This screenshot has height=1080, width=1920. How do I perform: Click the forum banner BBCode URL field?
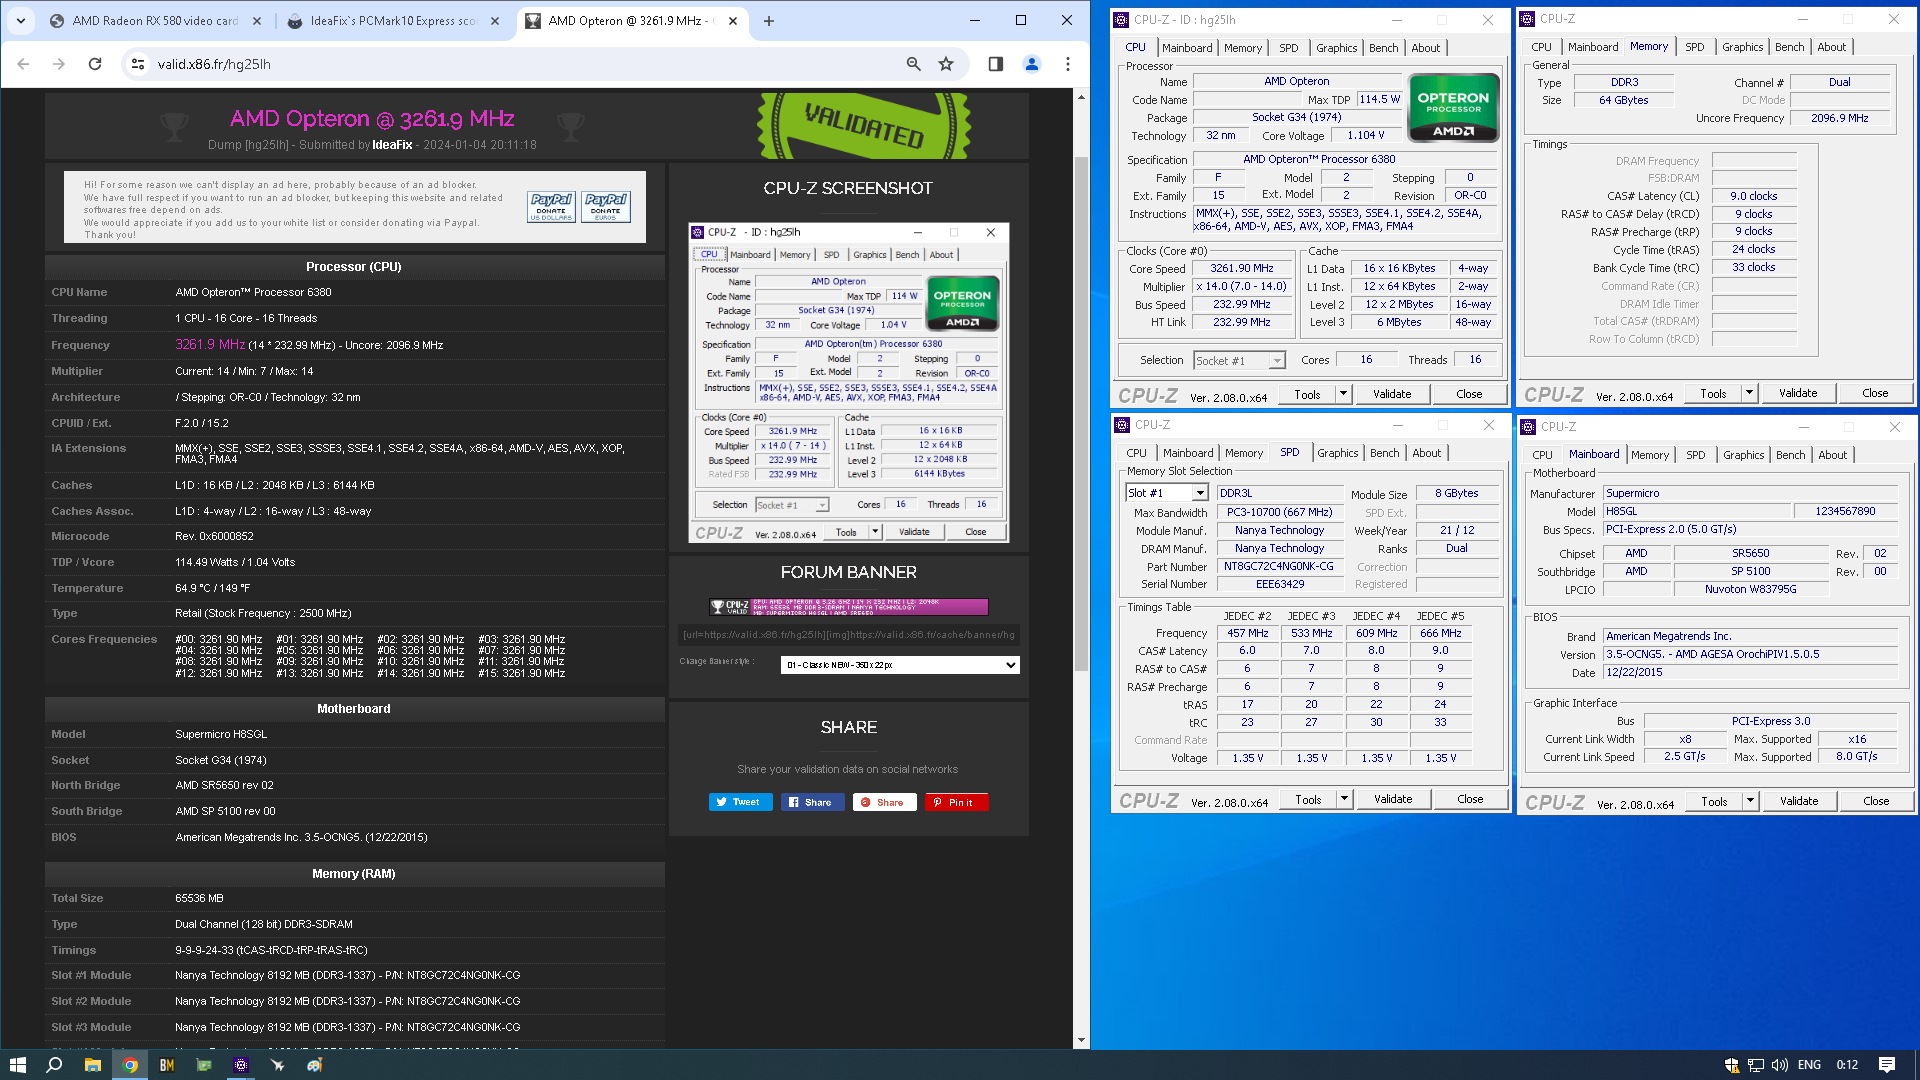point(849,634)
